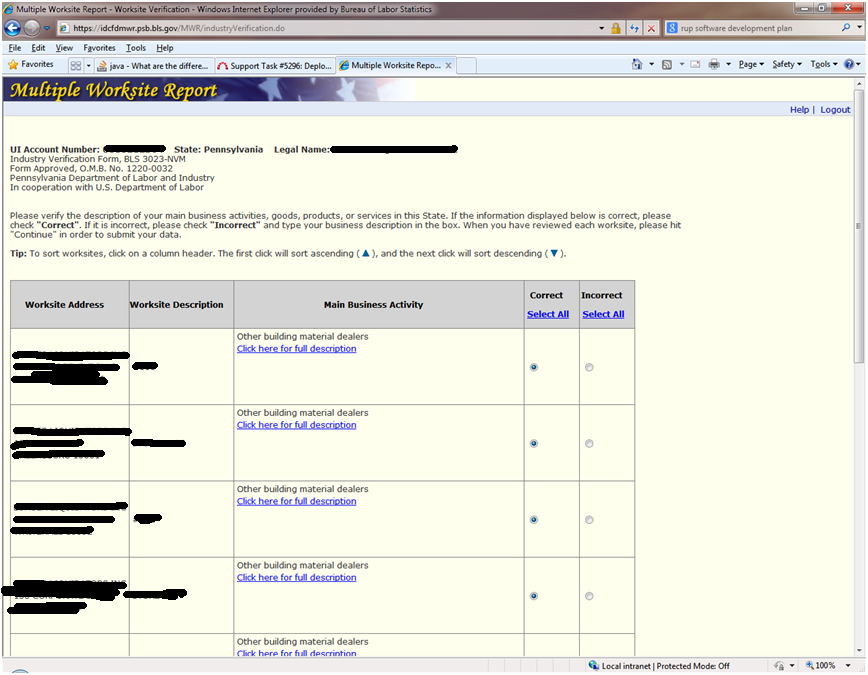Click the security lock icon
The height and width of the screenshot is (675, 868).
(x=616, y=28)
